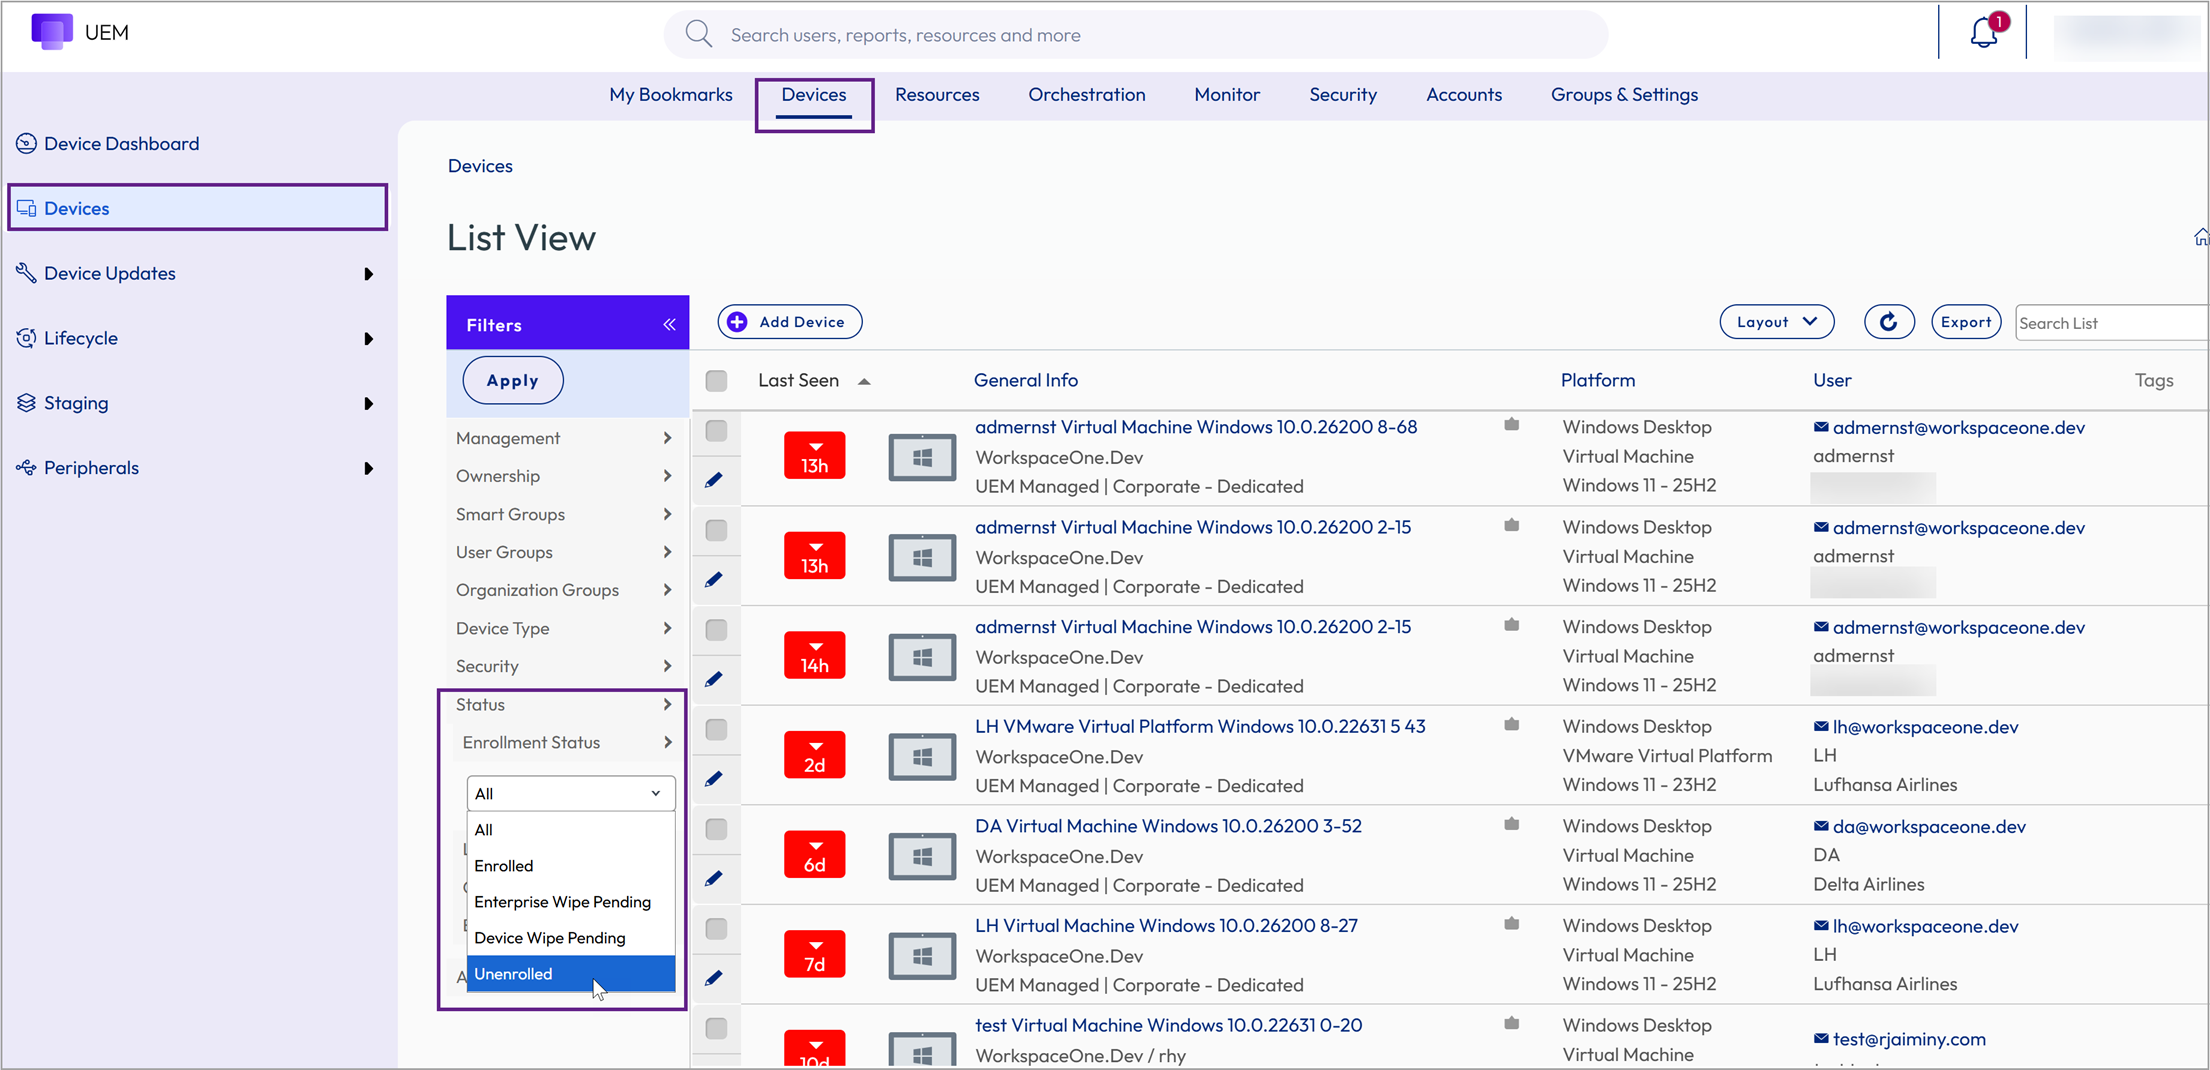Click the search magnifier icon
This screenshot has width=2210, height=1070.
pos(698,34)
